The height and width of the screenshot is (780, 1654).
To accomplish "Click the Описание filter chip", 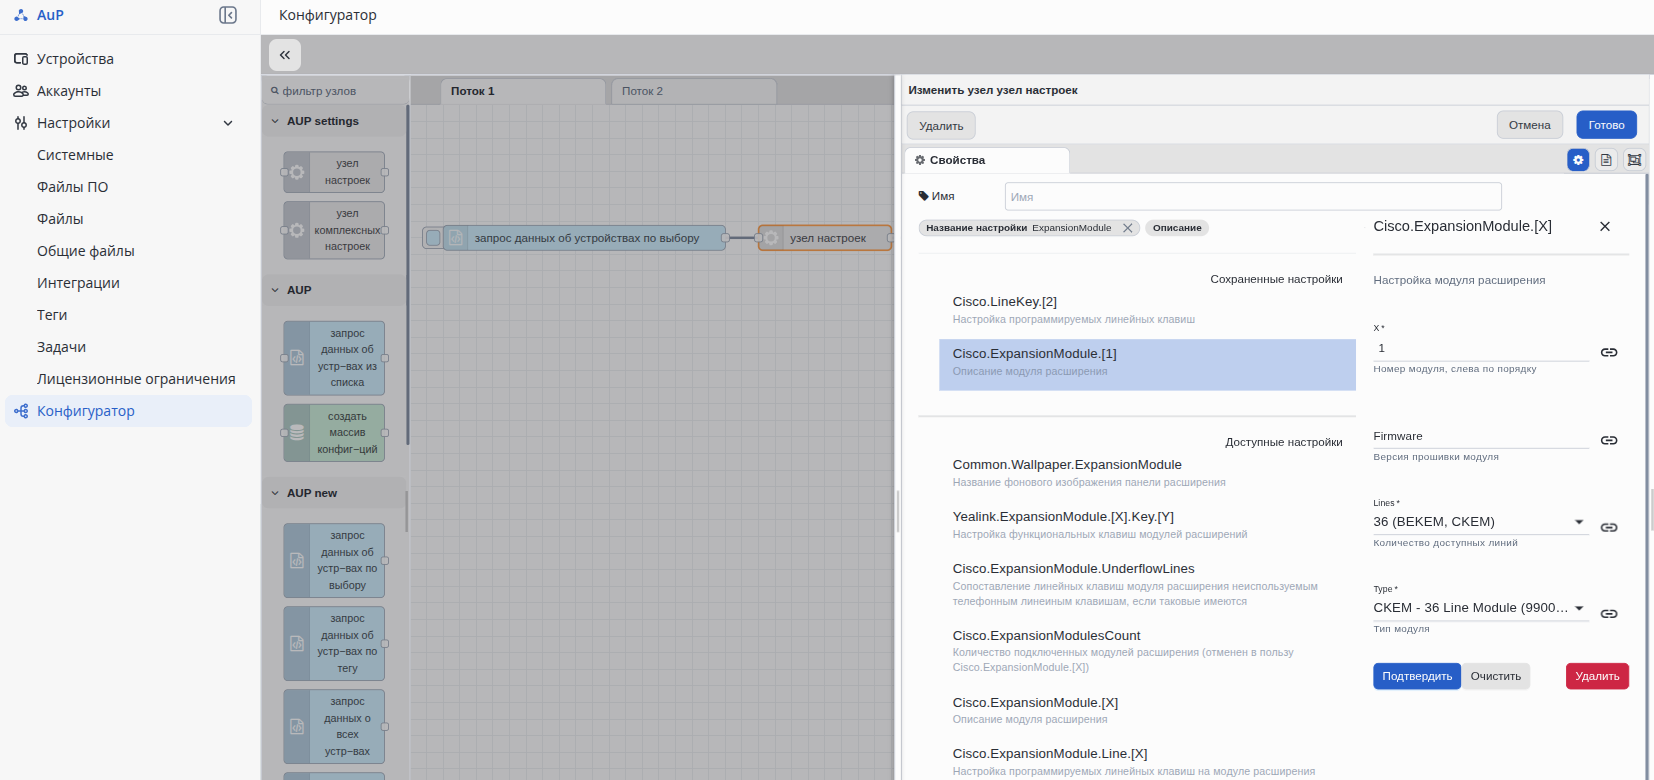I will pos(1177,228).
